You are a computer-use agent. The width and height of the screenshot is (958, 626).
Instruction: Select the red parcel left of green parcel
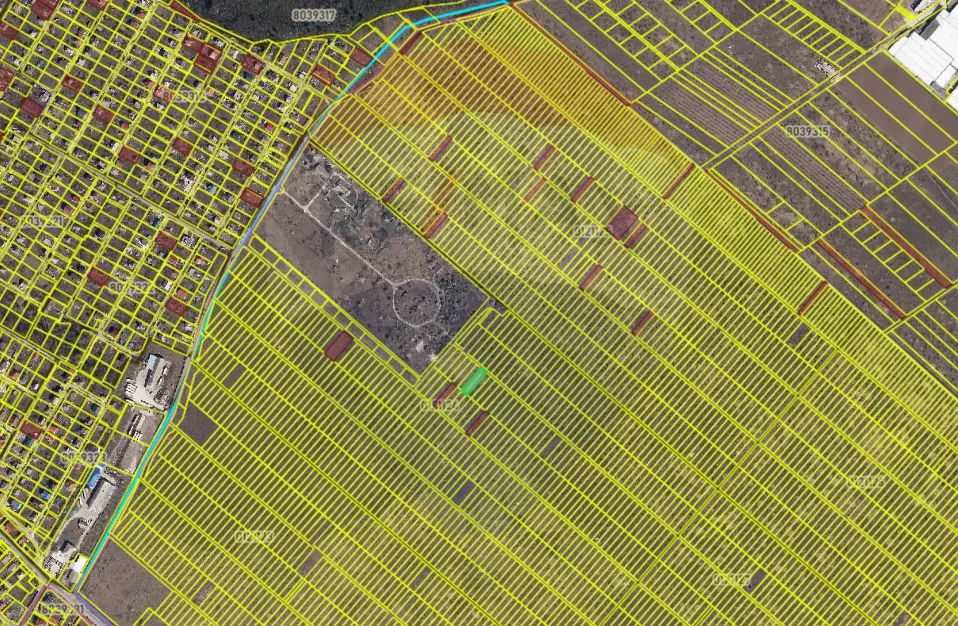[445, 394]
